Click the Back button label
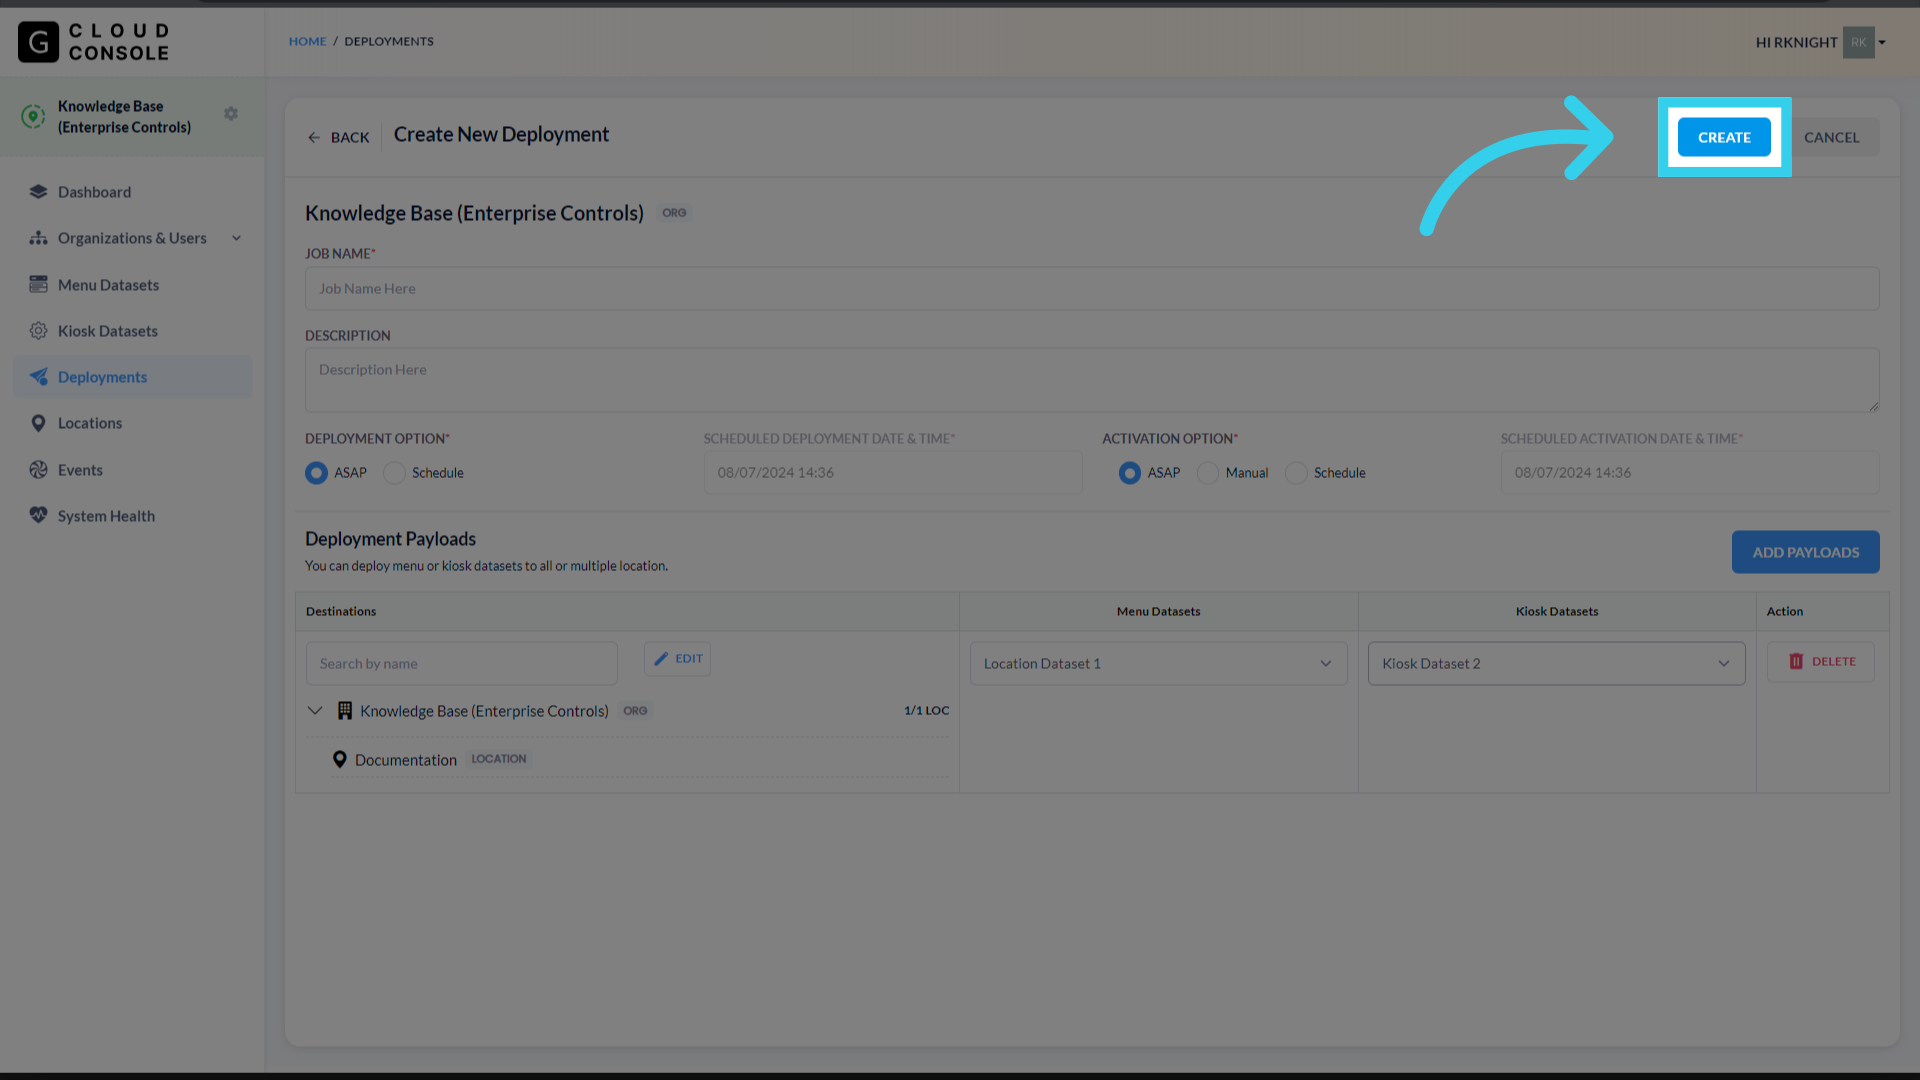1920x1080 pixels. (x=350, y=137)
